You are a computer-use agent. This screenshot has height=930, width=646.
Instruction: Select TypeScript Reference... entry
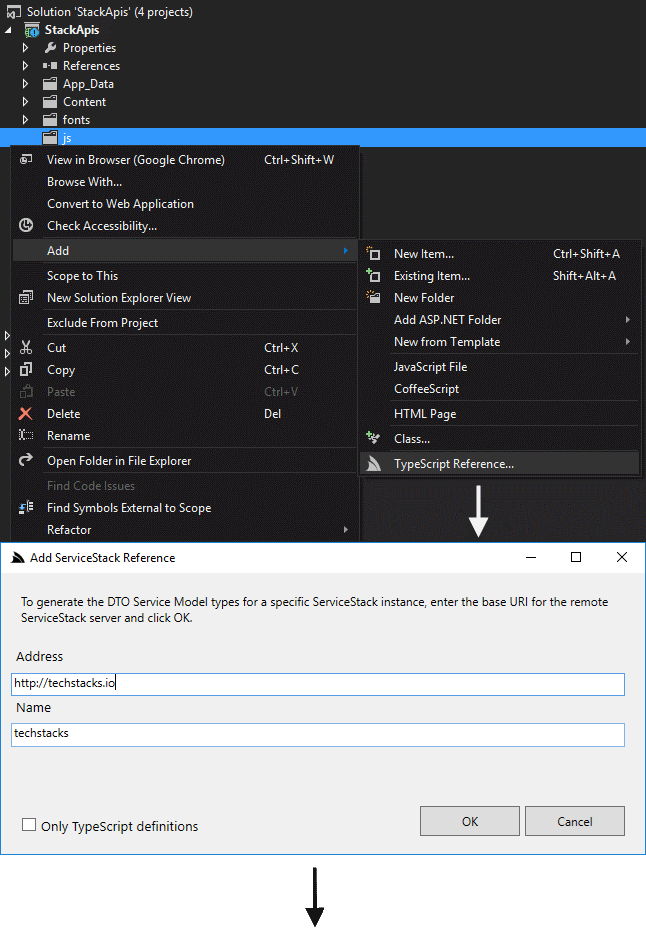(x=500, y=463)
